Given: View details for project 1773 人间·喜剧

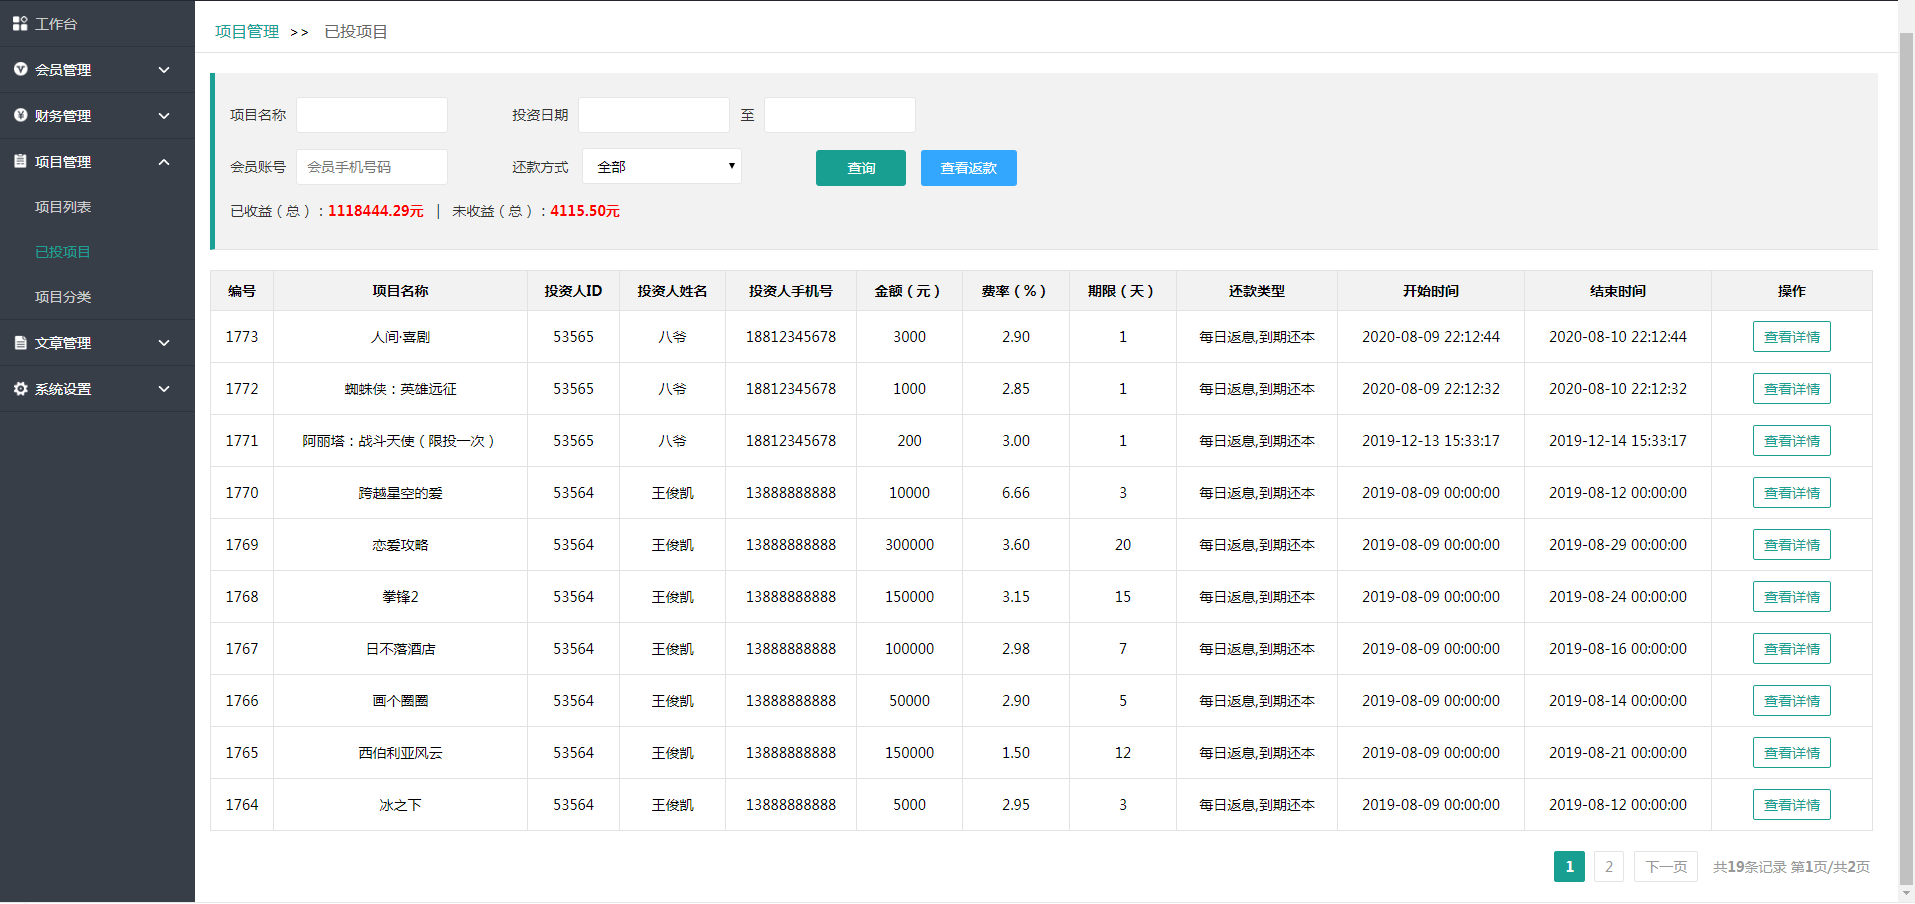Looking at the screenshot, I should point(1792,337).
